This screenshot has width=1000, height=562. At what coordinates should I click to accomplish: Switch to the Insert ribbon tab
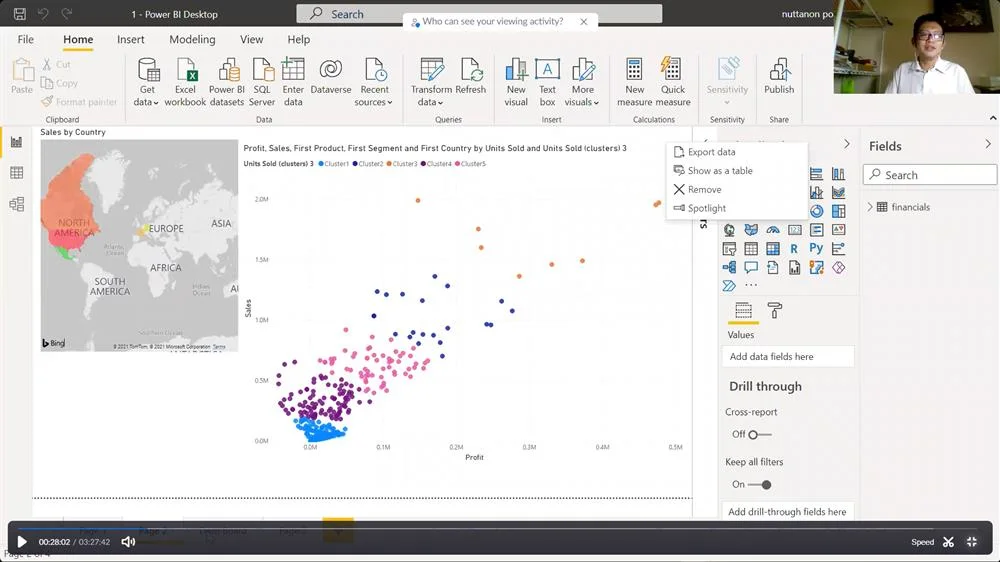point(131,40)
